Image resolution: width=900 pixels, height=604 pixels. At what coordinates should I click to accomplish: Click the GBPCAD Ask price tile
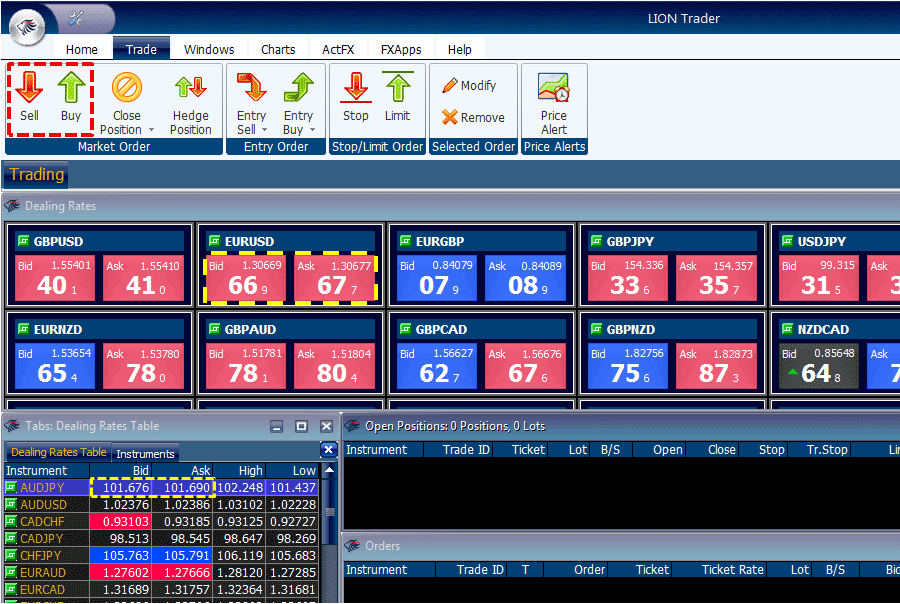pyautogui.click(x=525, y=366)
